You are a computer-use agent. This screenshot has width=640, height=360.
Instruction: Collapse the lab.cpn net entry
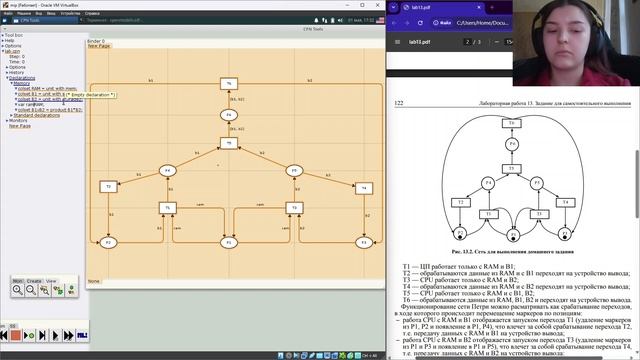[2, 51]
